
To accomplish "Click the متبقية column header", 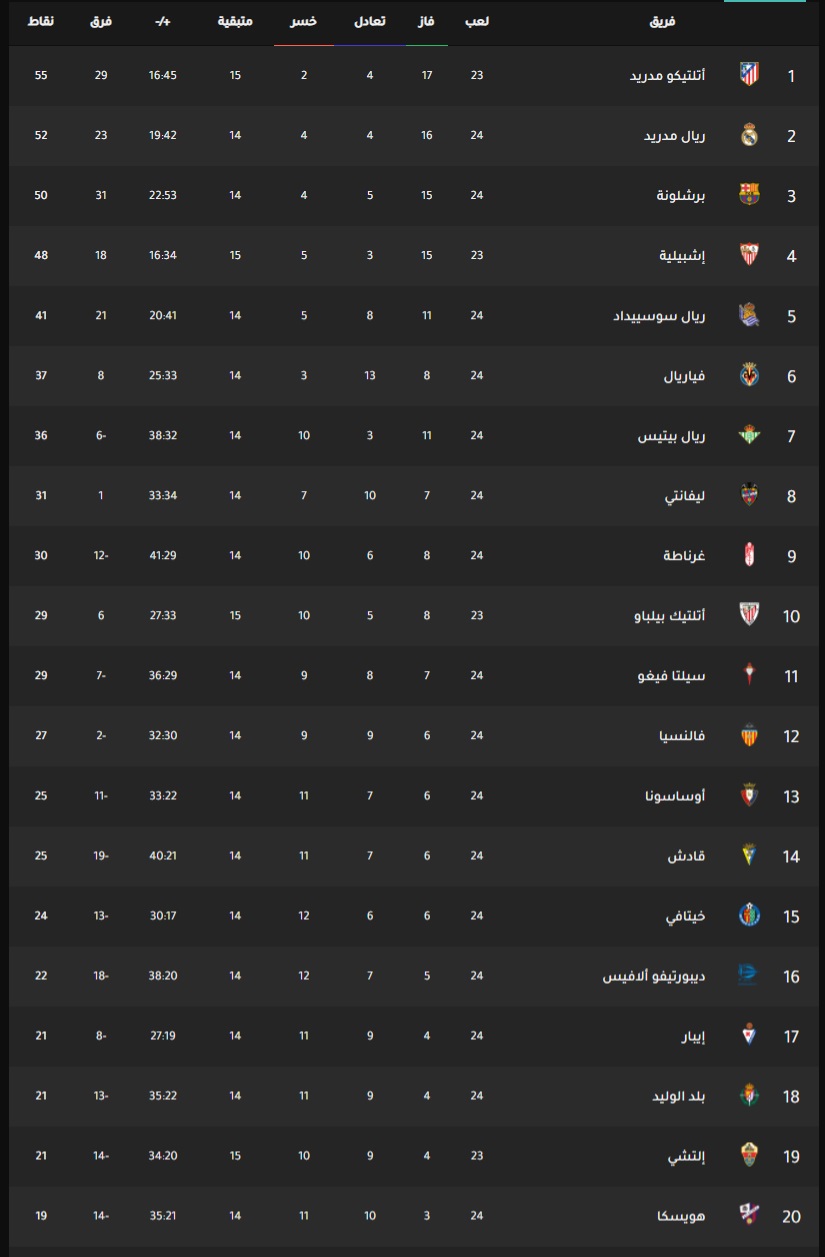I will [x=235, y=21].
